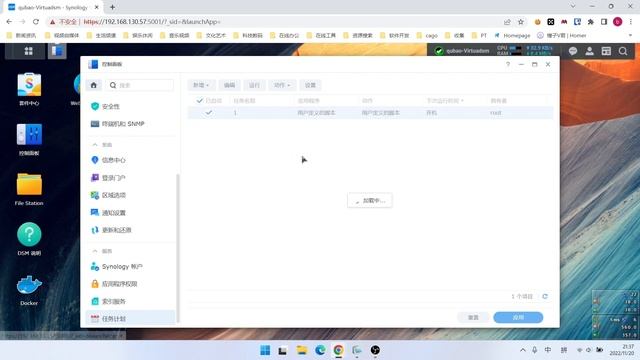Click the browser address bar URL

click(152, 22)
